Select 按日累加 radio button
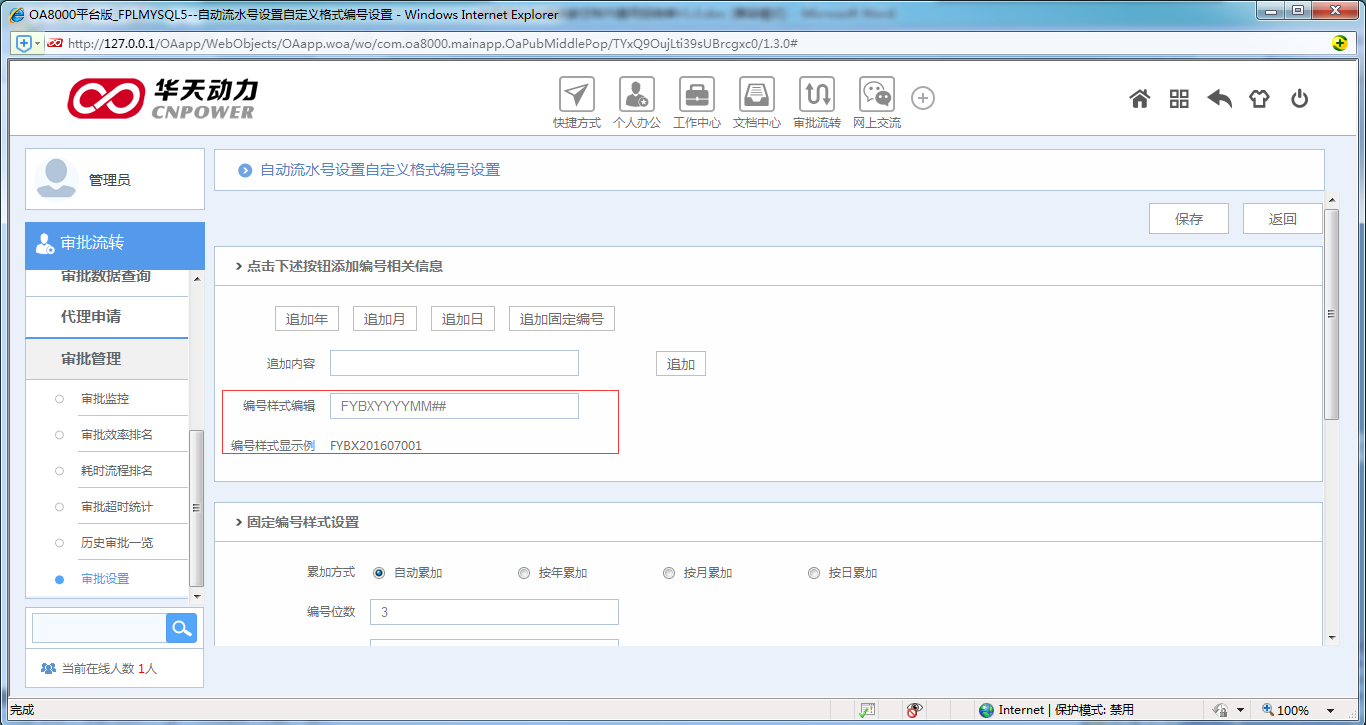Screen dimensions: 1366x725 tap(814, 573)
